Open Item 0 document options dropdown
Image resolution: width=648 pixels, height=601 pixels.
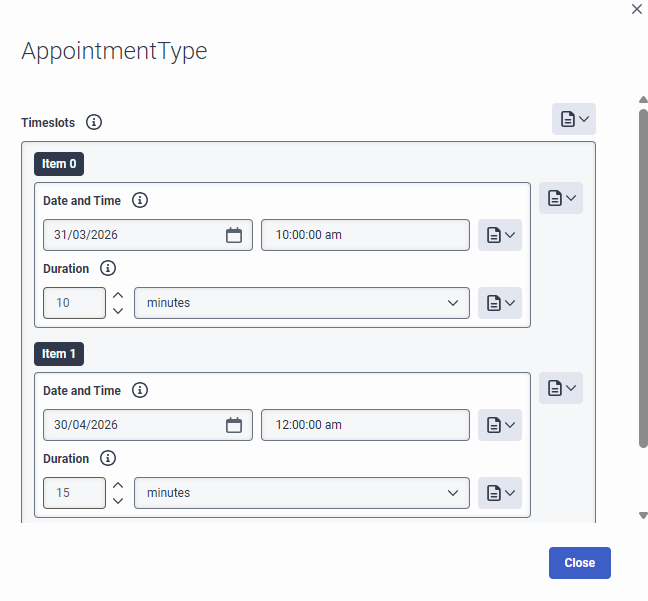click(x=560, y=198)
